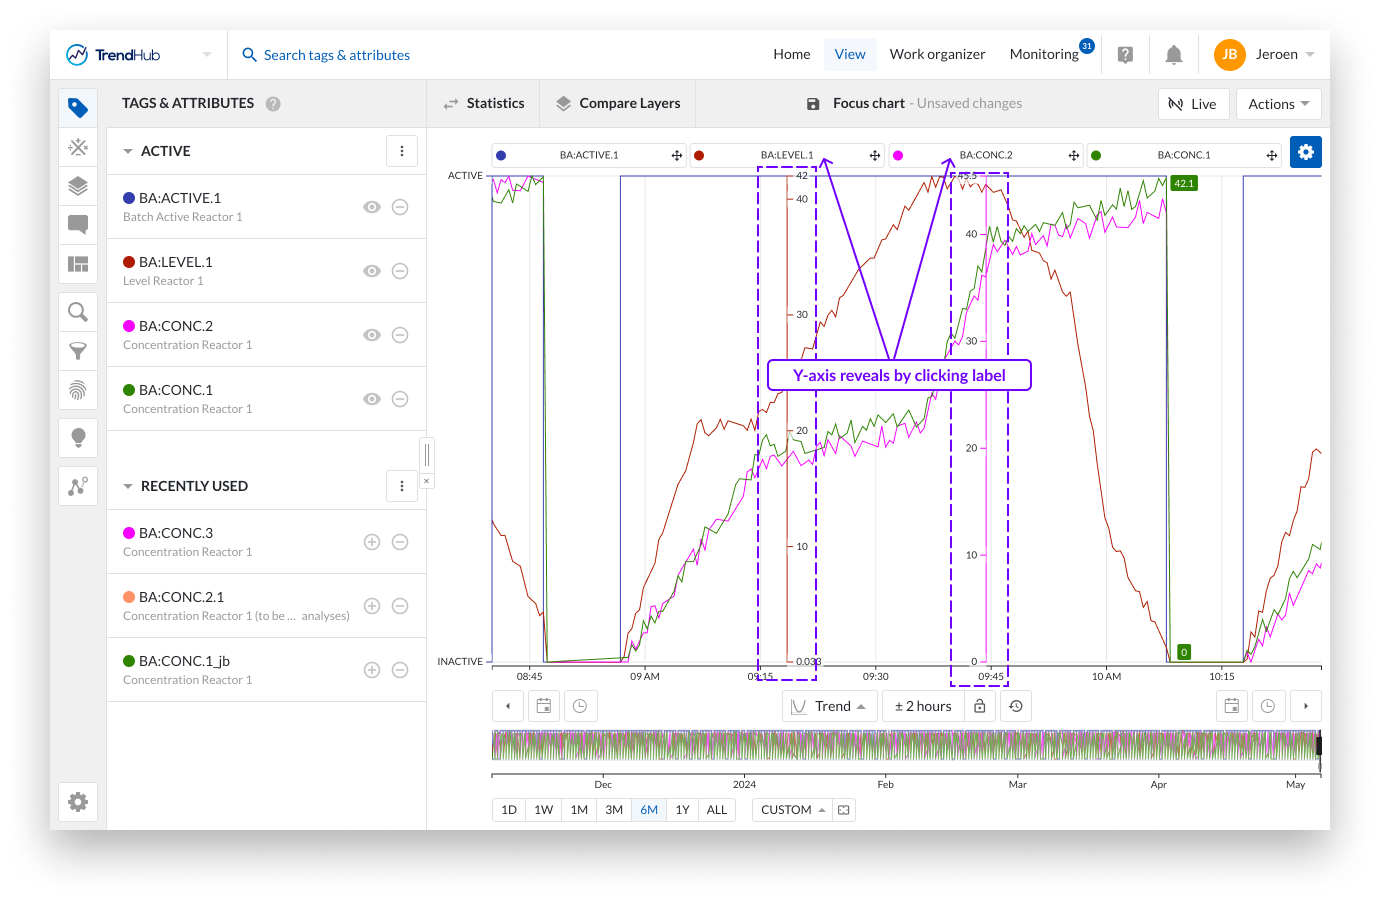Viewport: 1380px width, 900px height.
Task: Open chart settings blue gear button
Action: 1305,152
